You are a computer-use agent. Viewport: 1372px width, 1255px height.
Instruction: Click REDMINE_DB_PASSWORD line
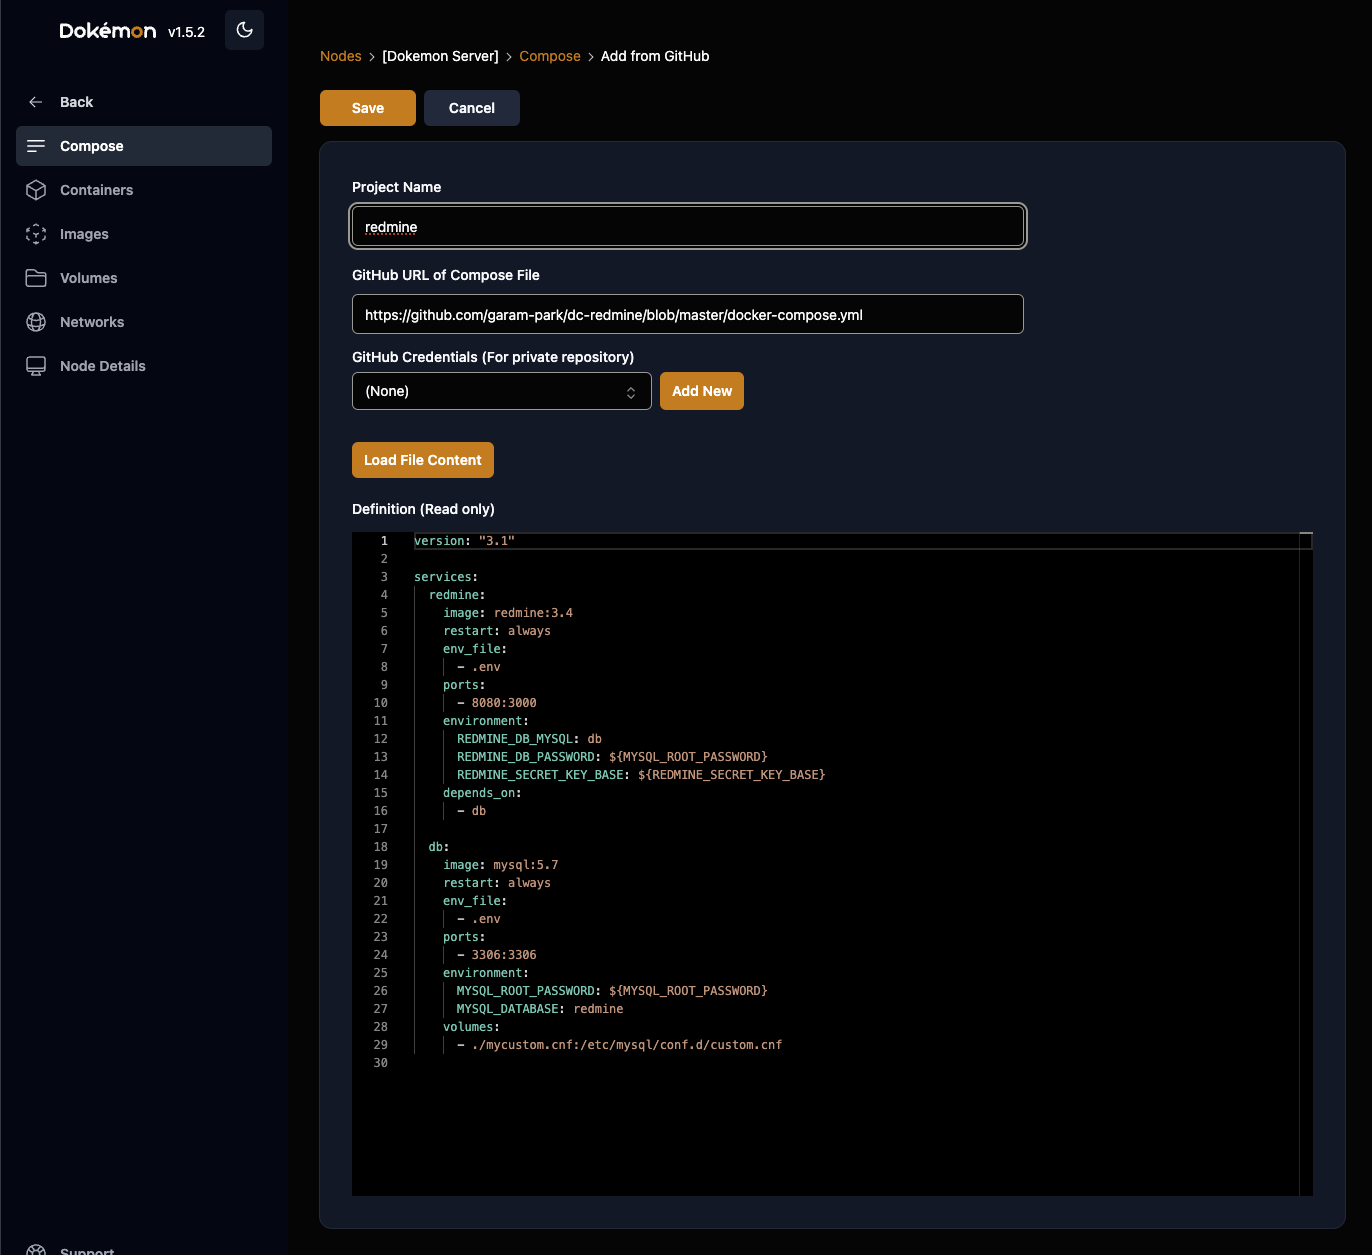click(x=612, y=757)
